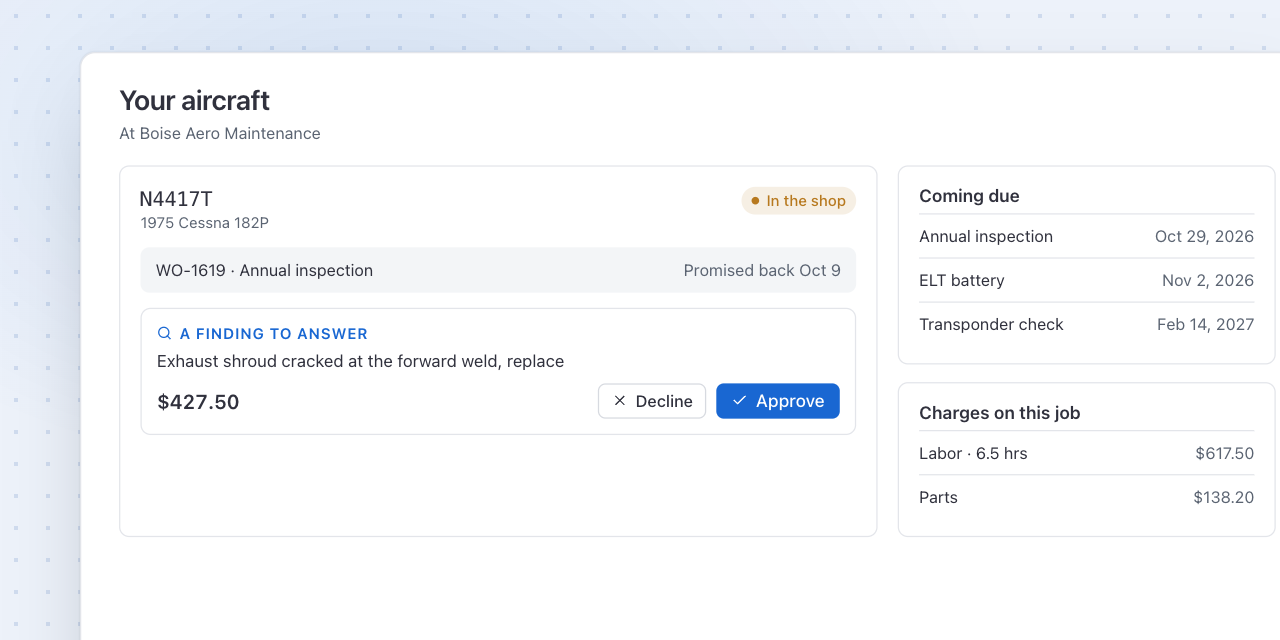The width and height of the screenshot is (1280, 640).
Task: Click the Parts charge row
Action: pos(1086,498)
